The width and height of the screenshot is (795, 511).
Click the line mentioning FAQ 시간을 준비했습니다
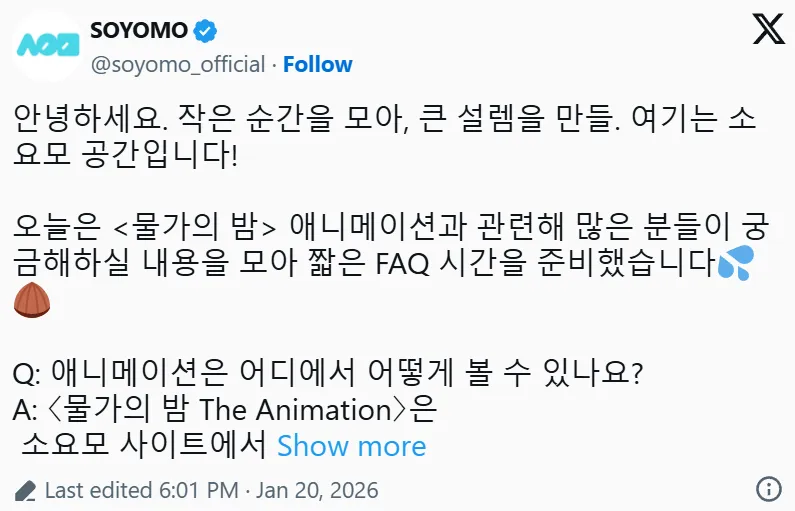click(365, 265)
